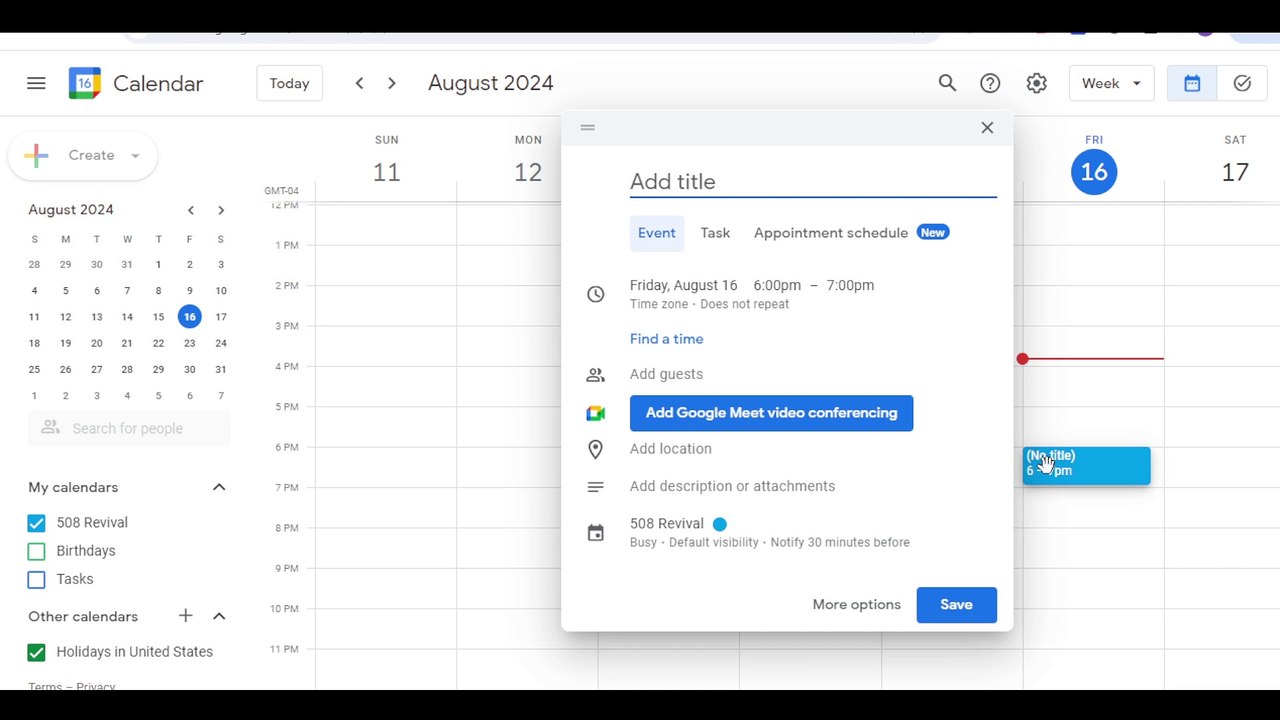Viewport: 1280px width, 720px height.
Task: Open More options for event
Action: pyautogui.click(x=857, y=605)
